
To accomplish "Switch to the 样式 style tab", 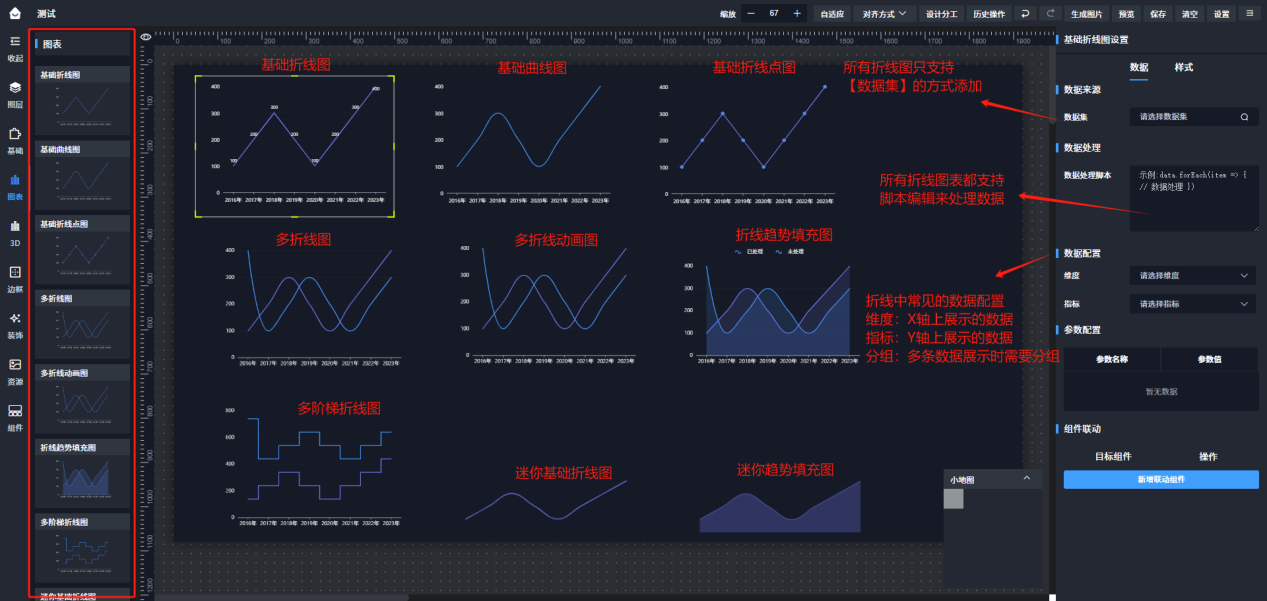I will 1183,67.
